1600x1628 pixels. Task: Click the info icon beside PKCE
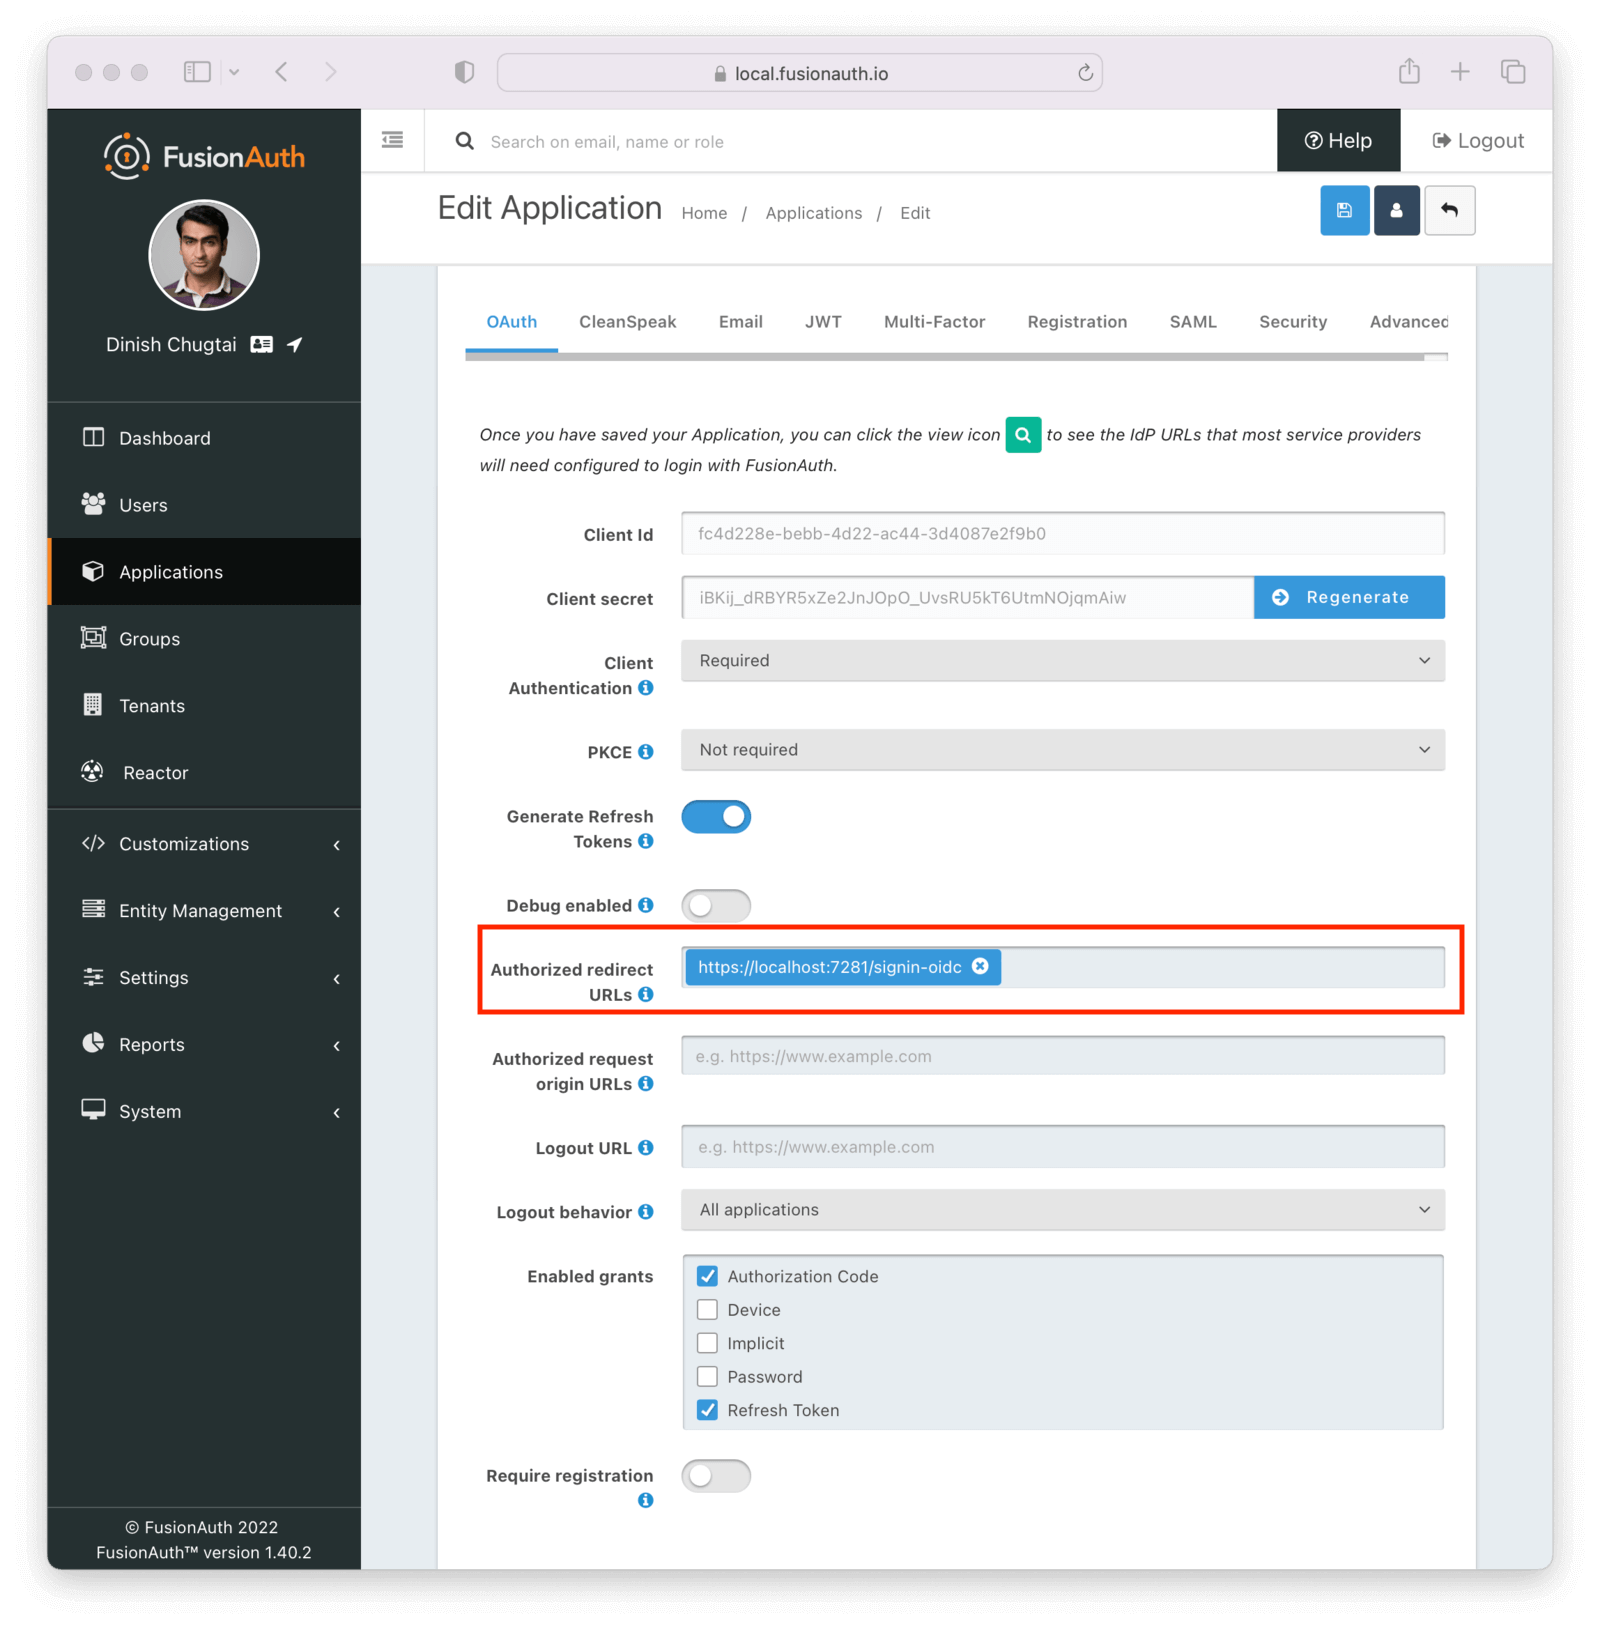click(646, 752)
